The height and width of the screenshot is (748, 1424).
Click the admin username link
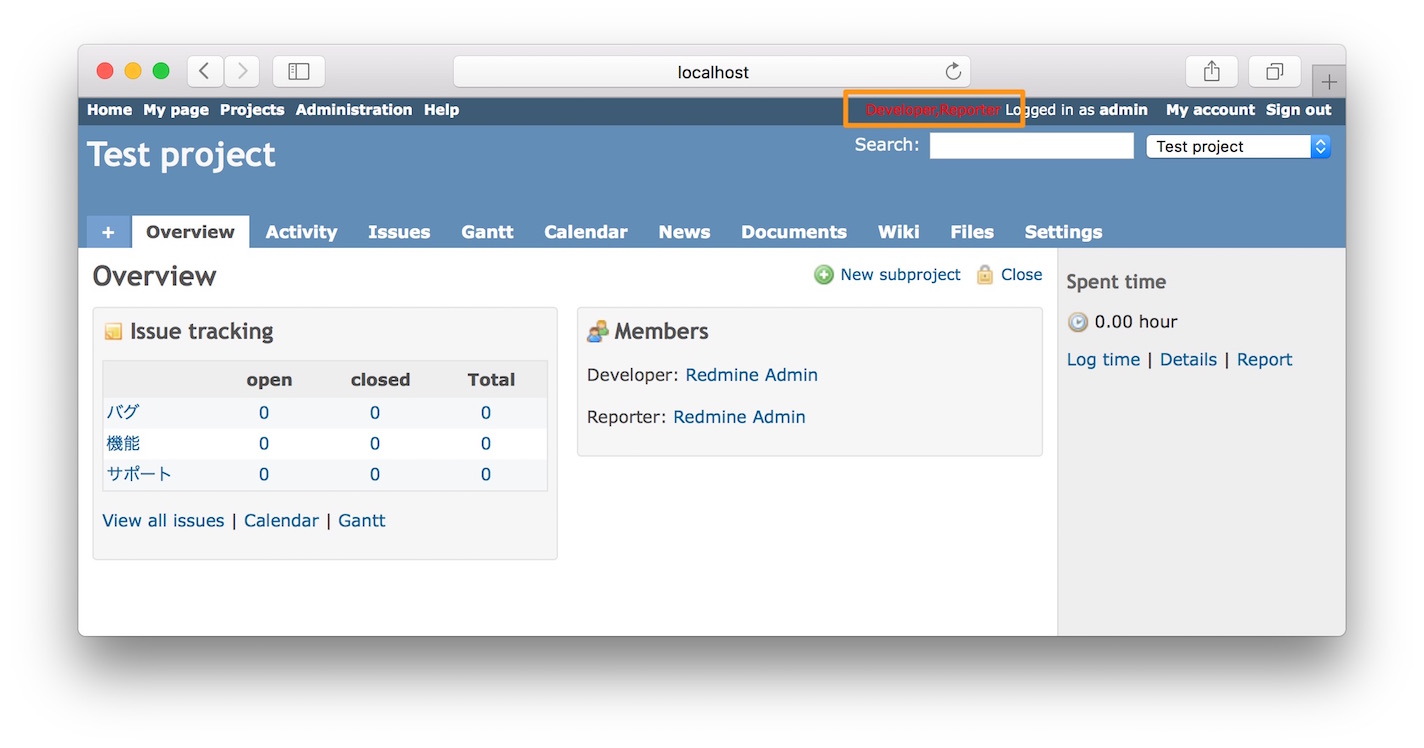coord(1124,110)
